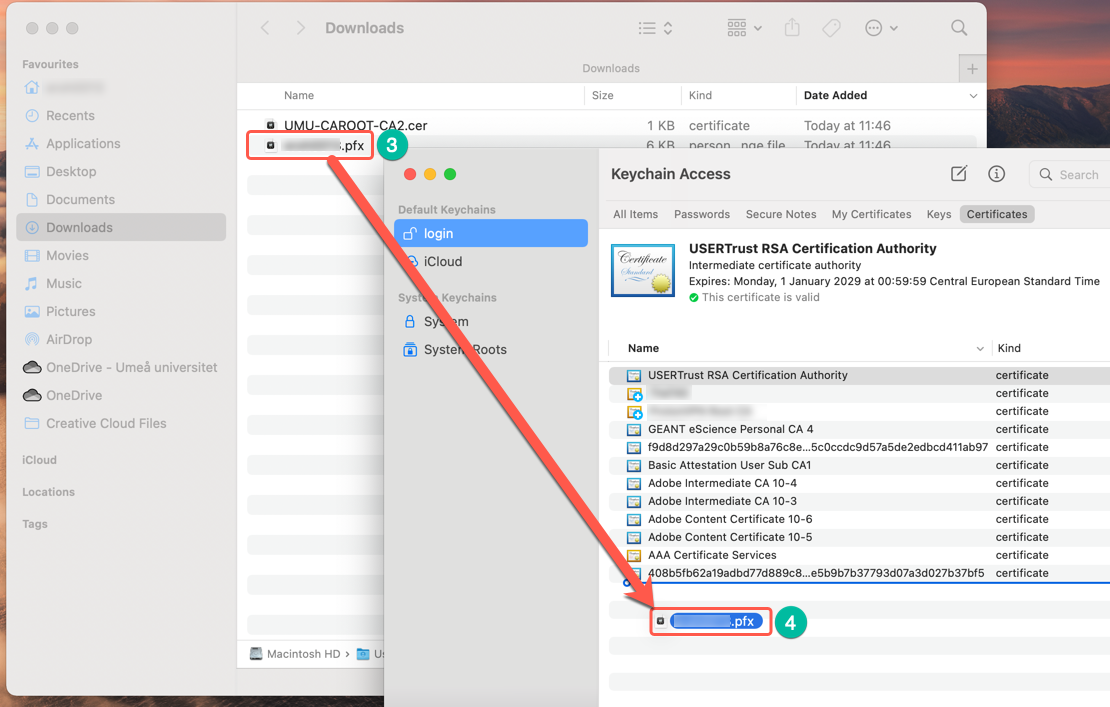Open the Finder list view options
Image resolution: width=1110 pixels, height=707 pixels.
pos(655,28)
